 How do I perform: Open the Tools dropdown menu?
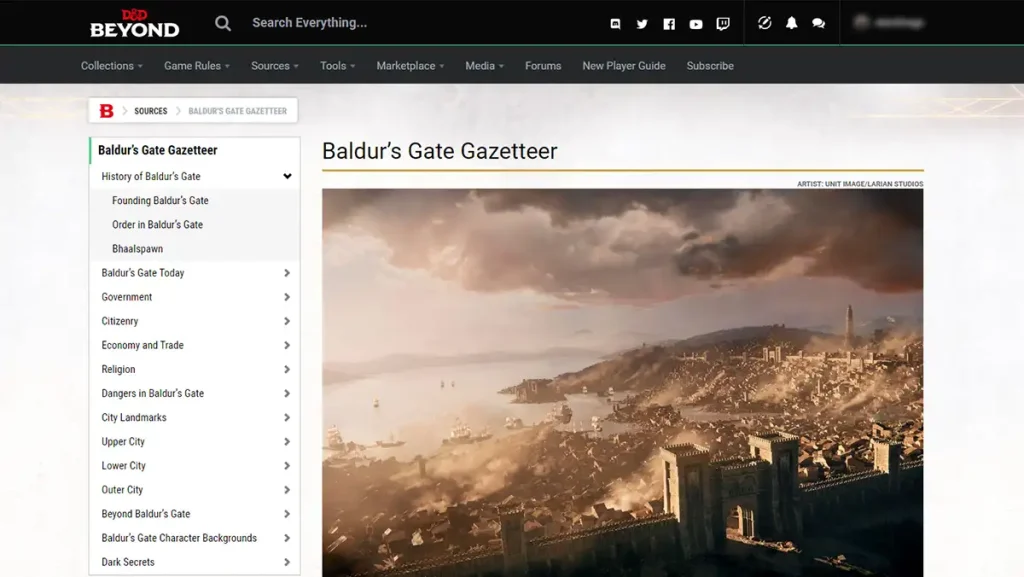pos(338,66)
